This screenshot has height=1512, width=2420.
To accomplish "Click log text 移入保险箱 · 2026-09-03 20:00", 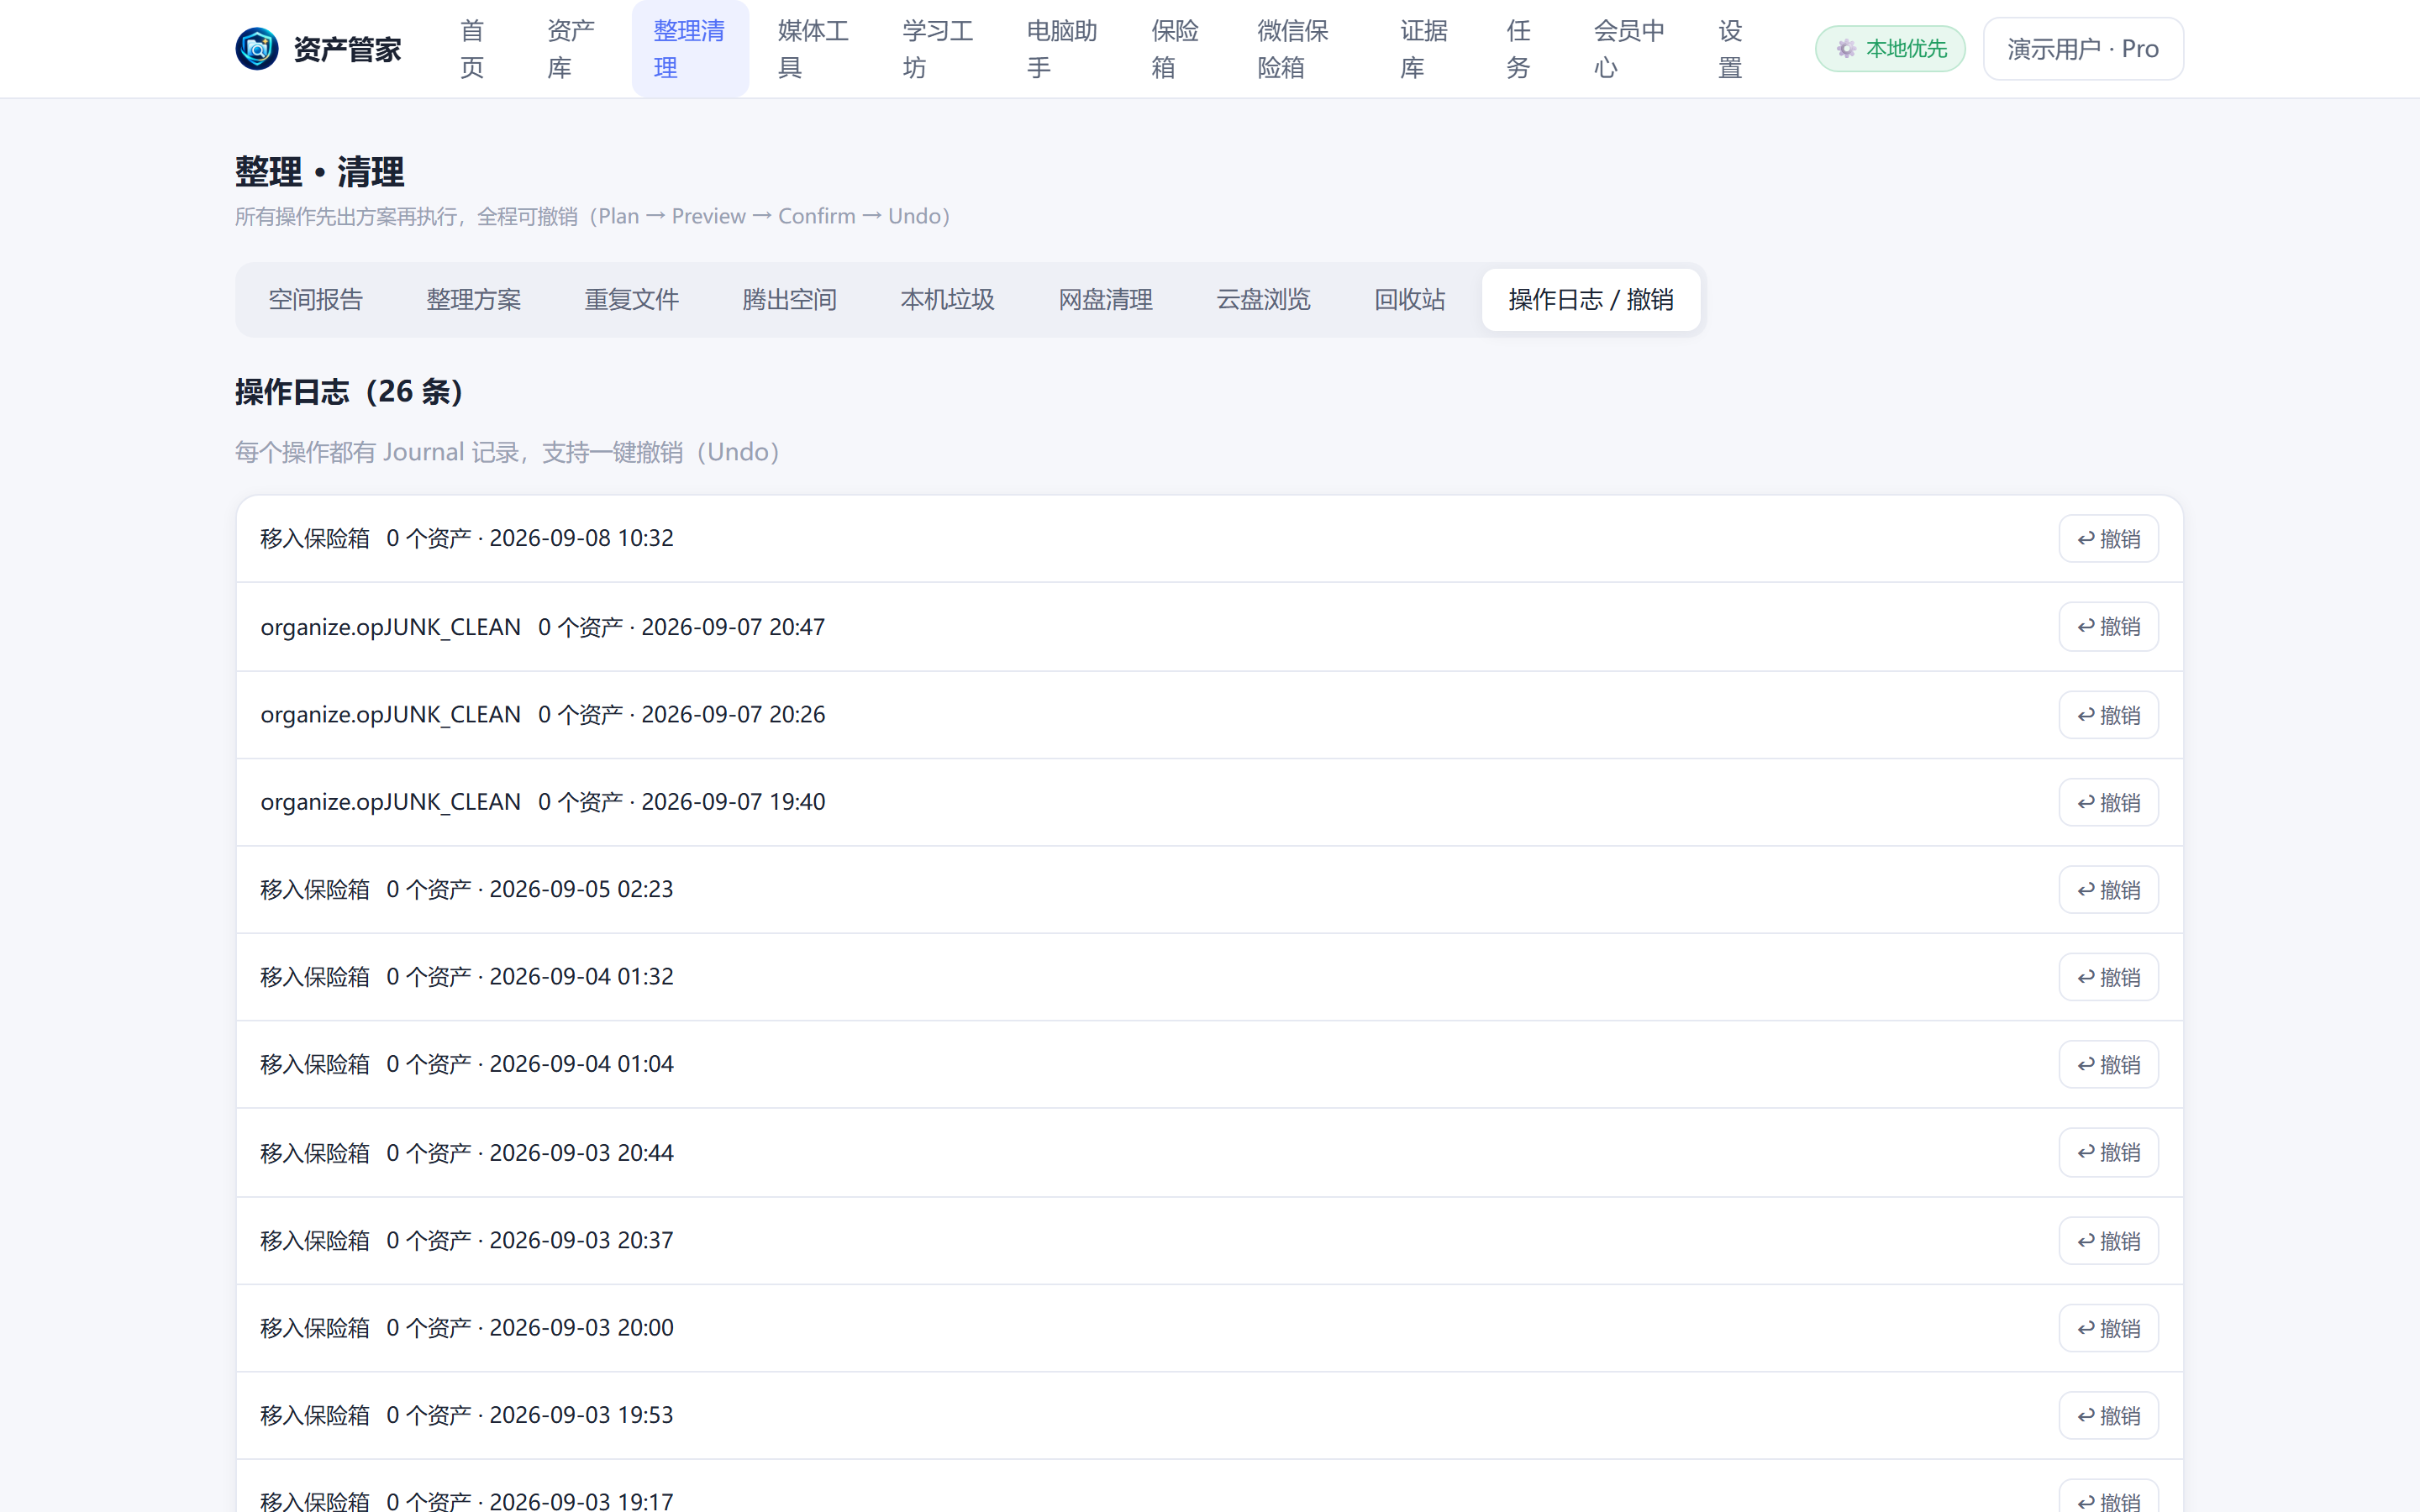I will pos(467,1327).
